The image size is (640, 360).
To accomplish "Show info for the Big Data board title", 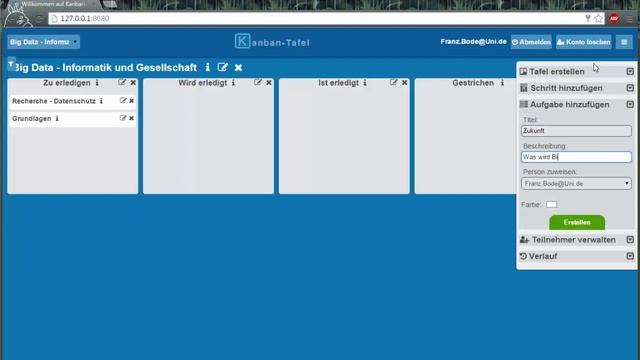I will click(x=208, y=67).
